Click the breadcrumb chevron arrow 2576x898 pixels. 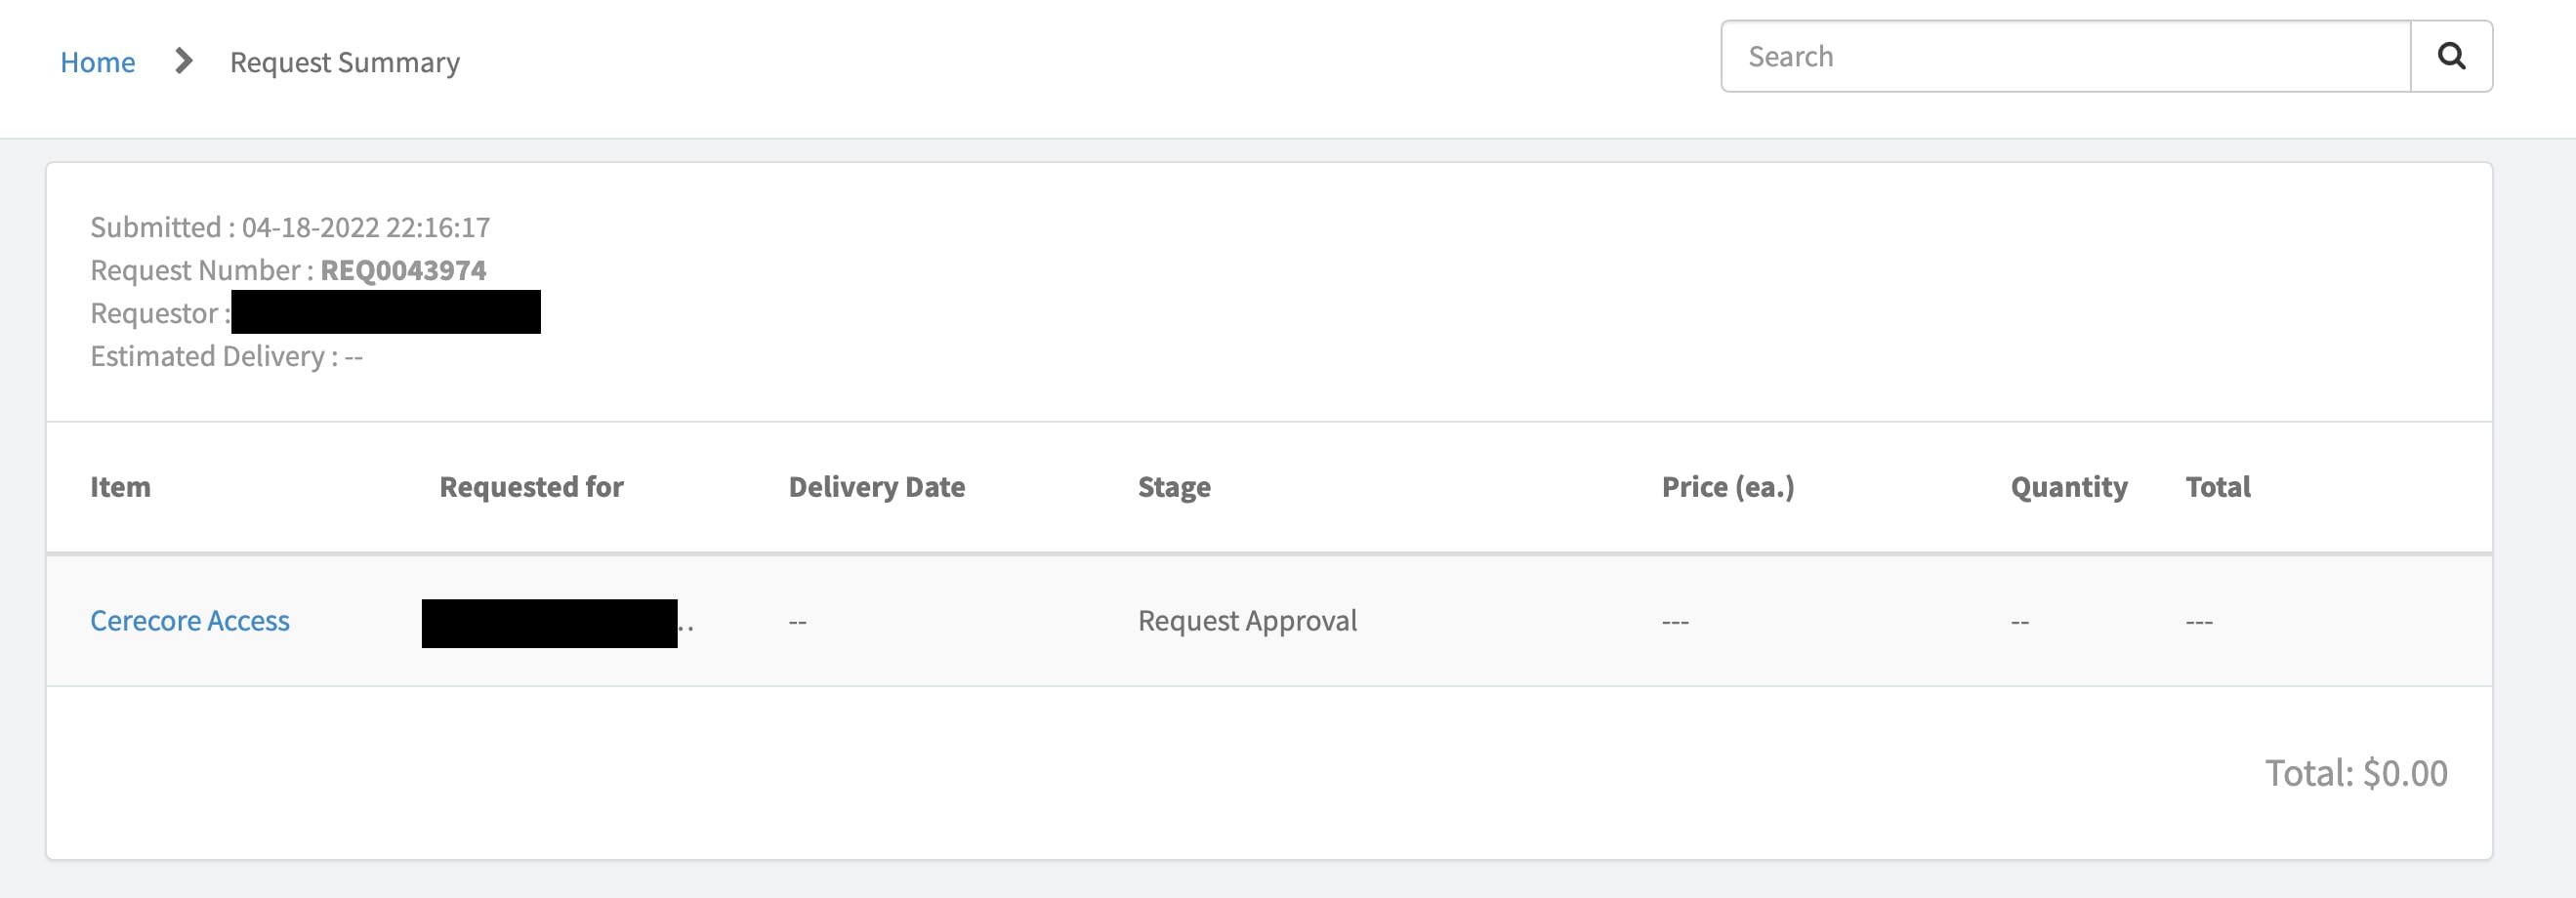pos(183,61)
